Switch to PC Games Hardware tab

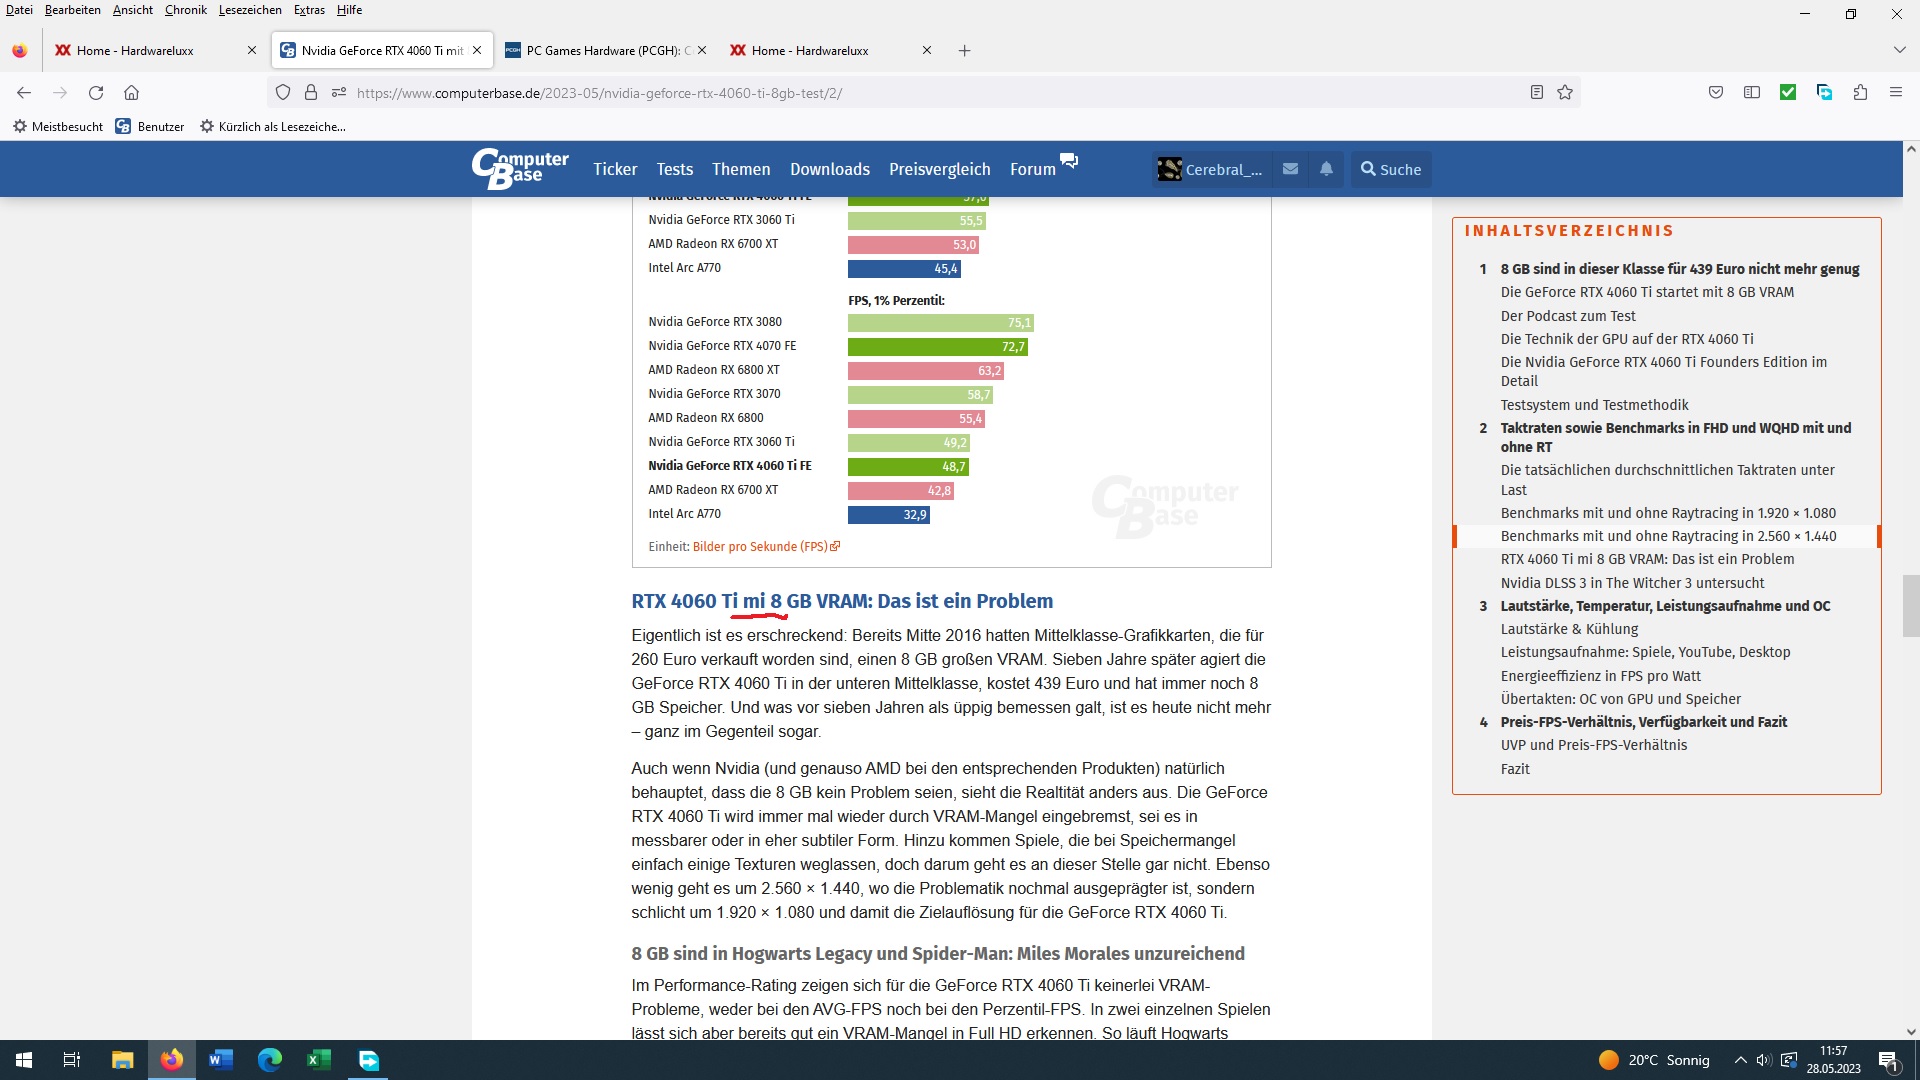click(605, 50)
